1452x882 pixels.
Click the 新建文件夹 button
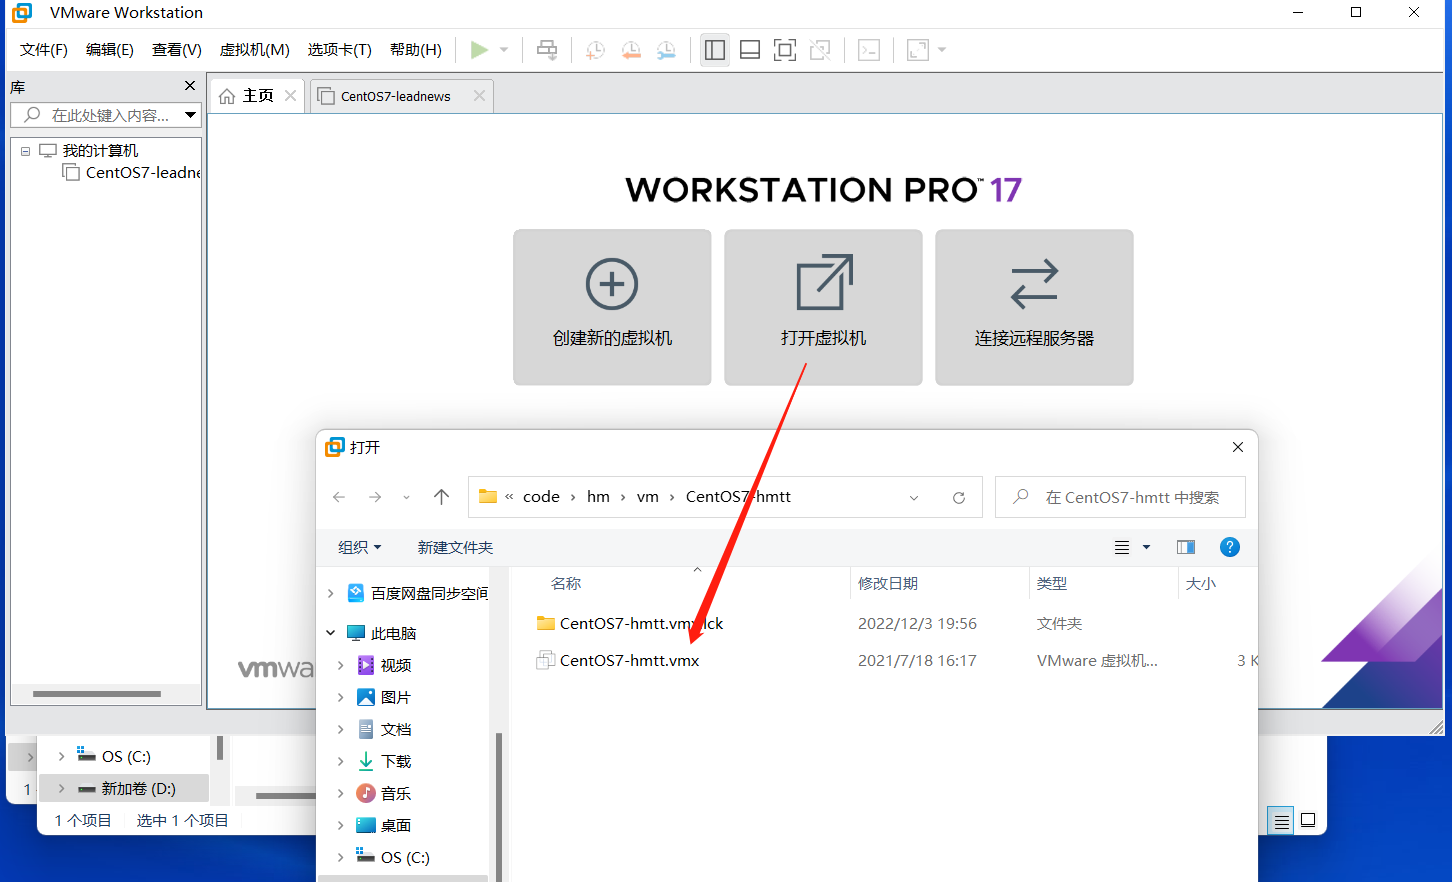pyautogui.click(x=455, y=547)
